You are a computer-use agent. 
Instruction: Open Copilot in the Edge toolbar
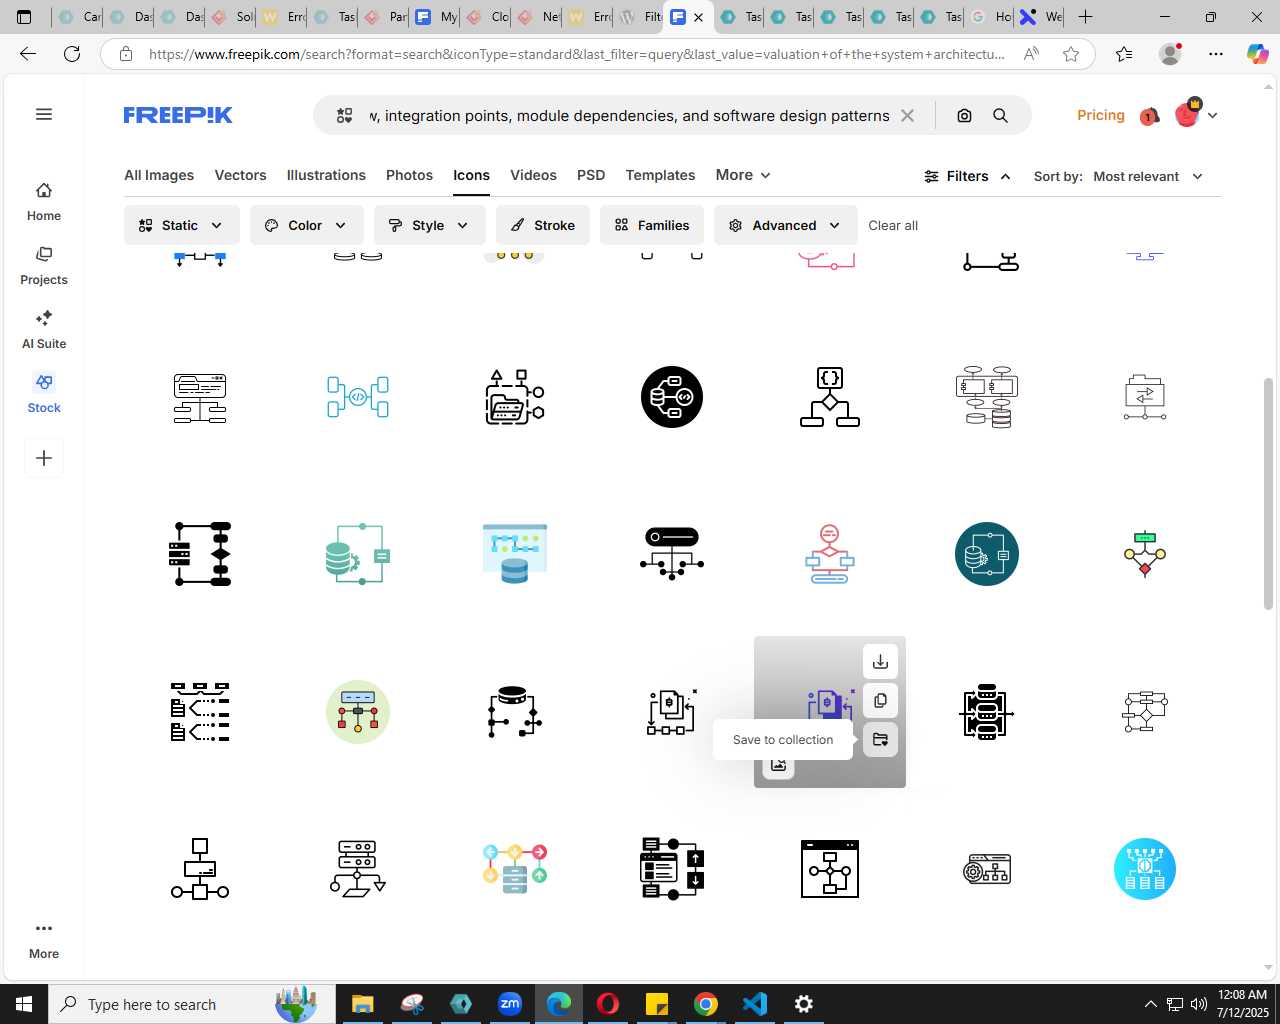click(x=1257, y=54)
